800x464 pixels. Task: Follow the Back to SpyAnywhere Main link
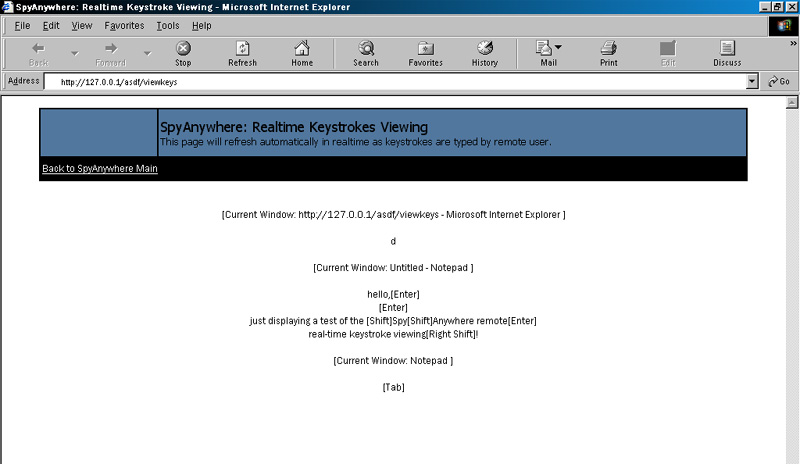[x=100, y=168]
